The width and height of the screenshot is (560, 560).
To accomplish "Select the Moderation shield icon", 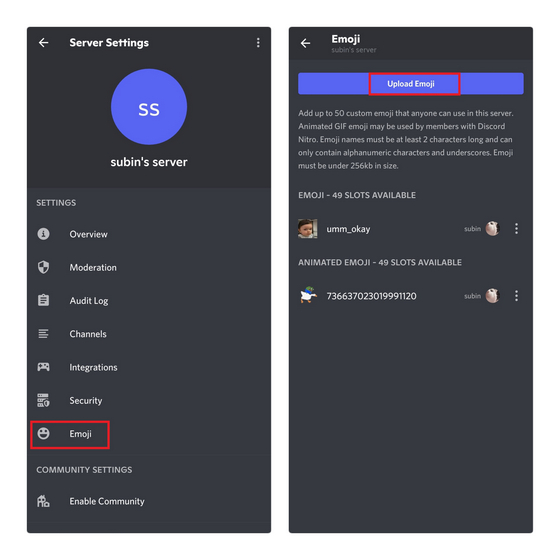I will 44,267.
